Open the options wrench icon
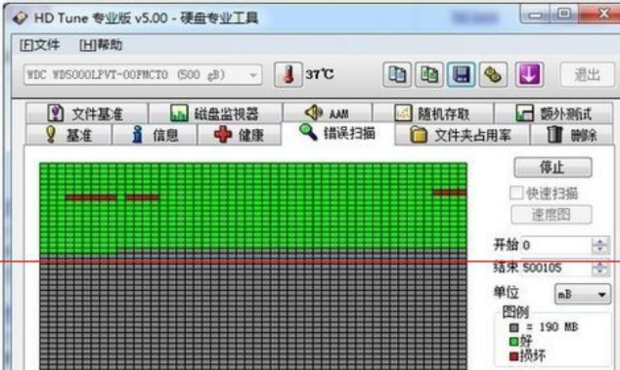 coord(493,74)
